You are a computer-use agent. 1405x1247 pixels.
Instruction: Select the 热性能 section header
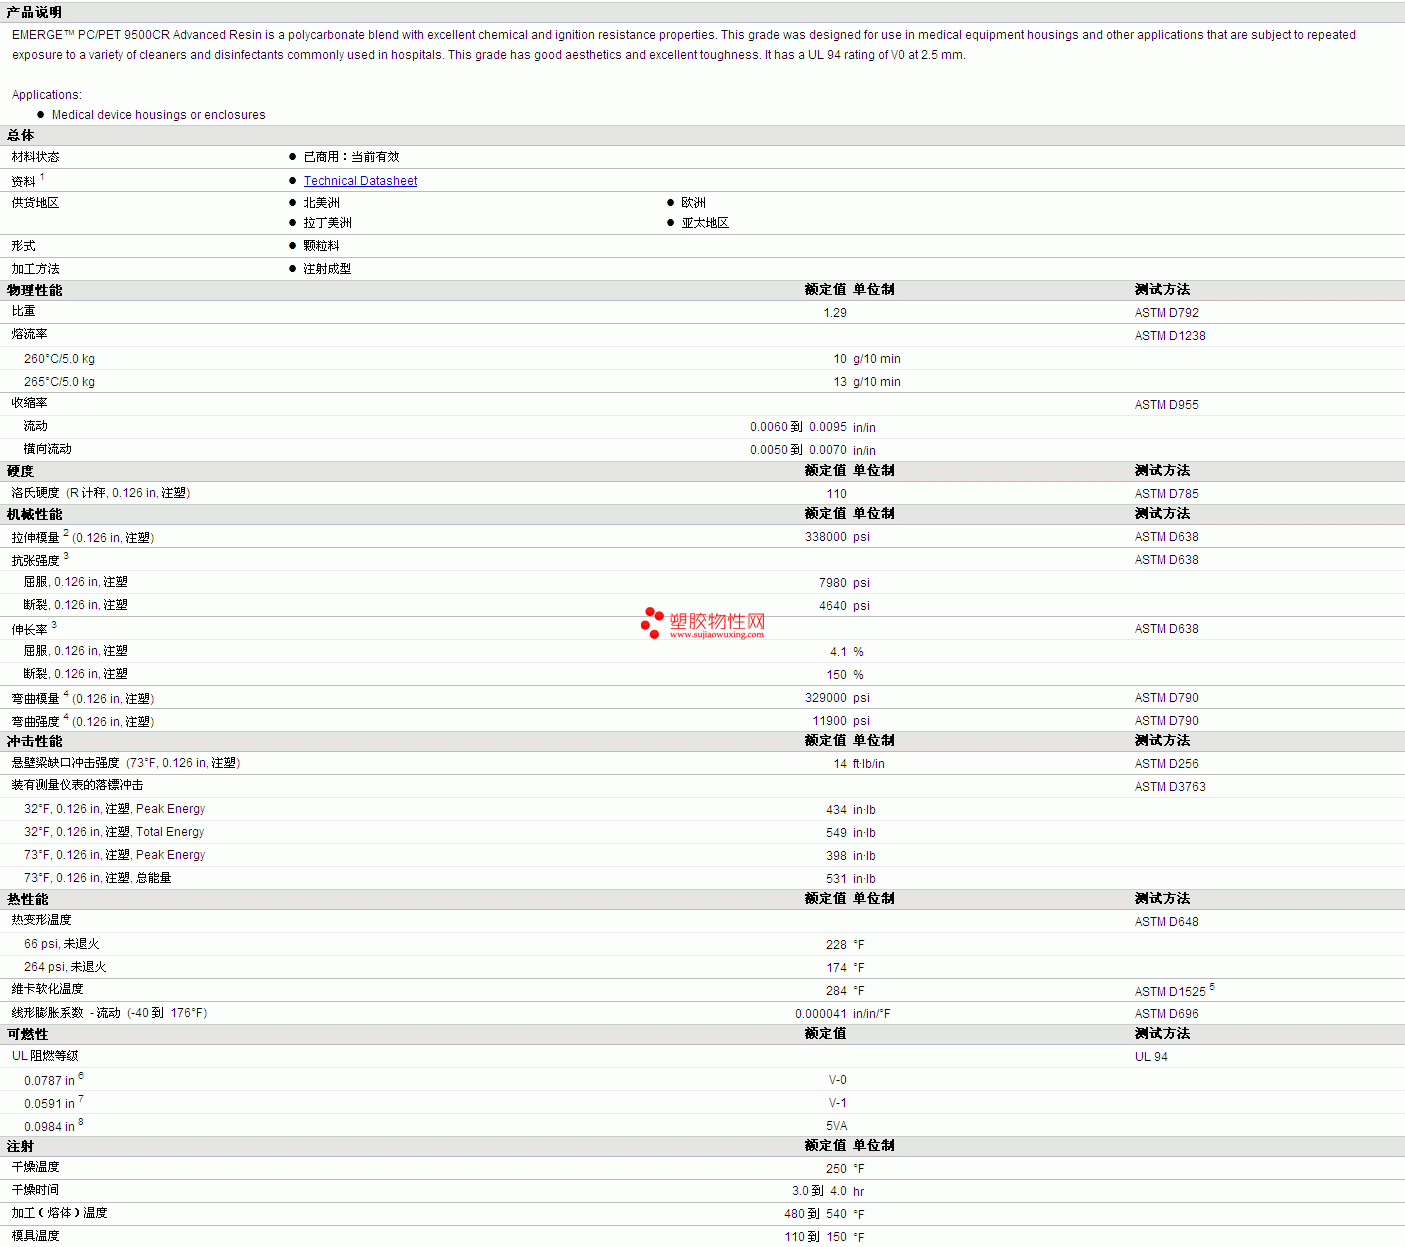pyautogui.click(x=27, y=899)
